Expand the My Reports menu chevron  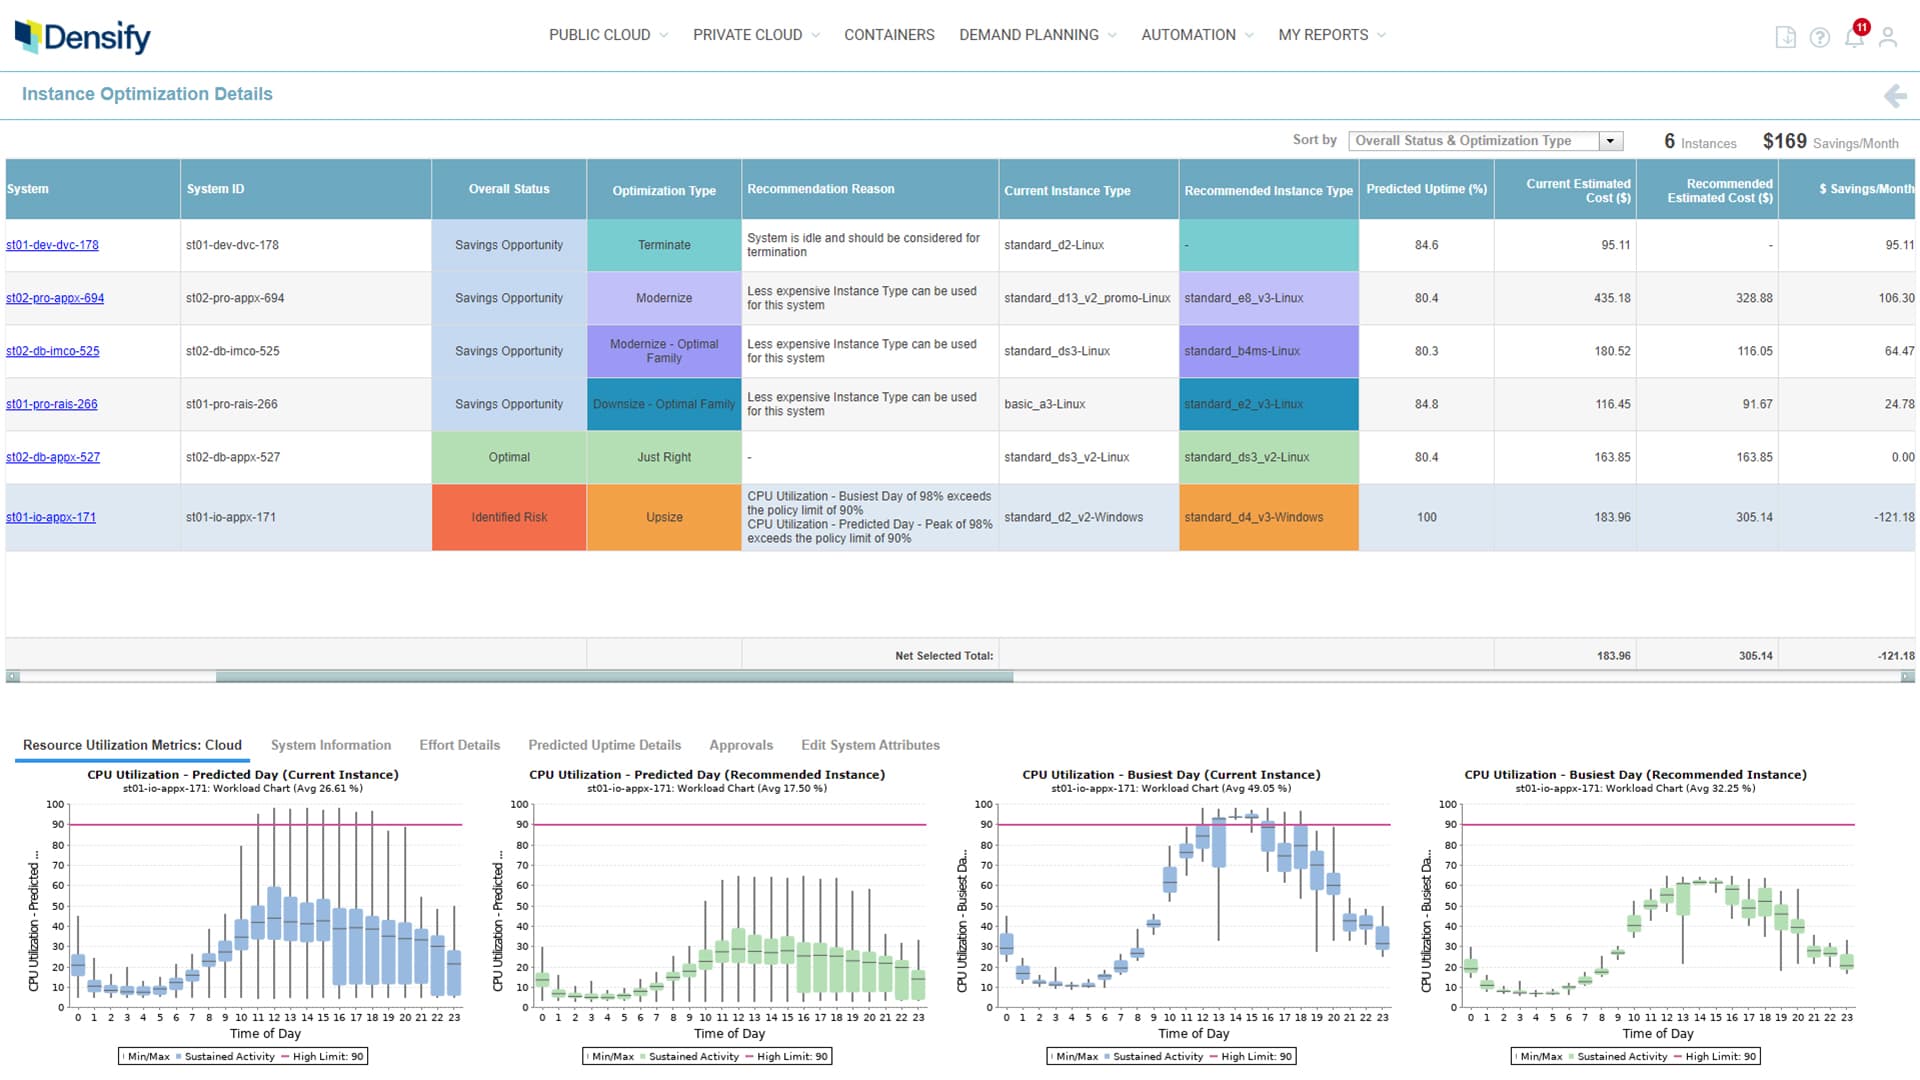coord(1383,34)
